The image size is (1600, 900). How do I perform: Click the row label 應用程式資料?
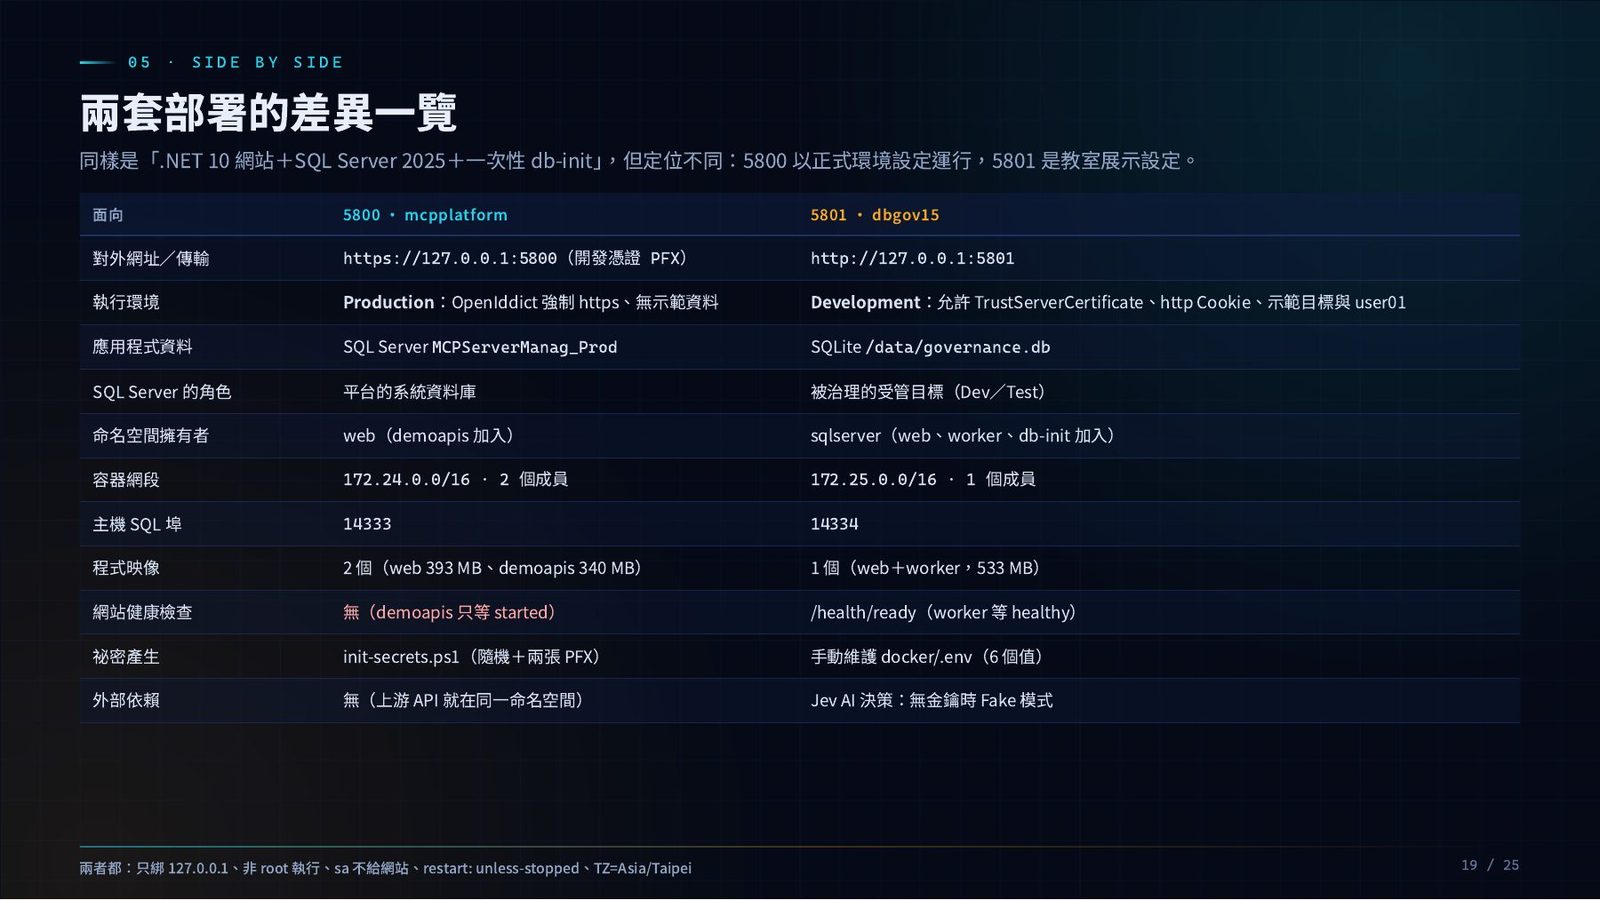[142, 347]
